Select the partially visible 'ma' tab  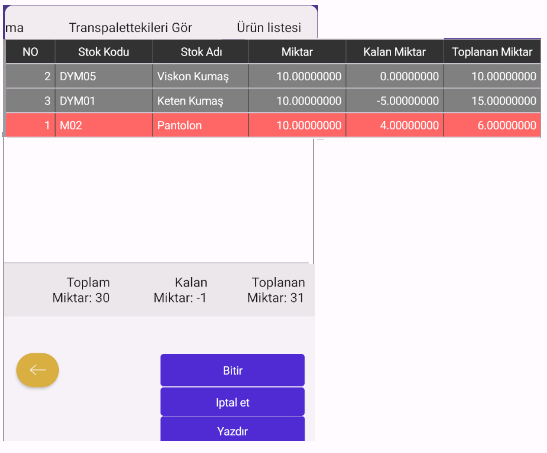click(14, 28)
